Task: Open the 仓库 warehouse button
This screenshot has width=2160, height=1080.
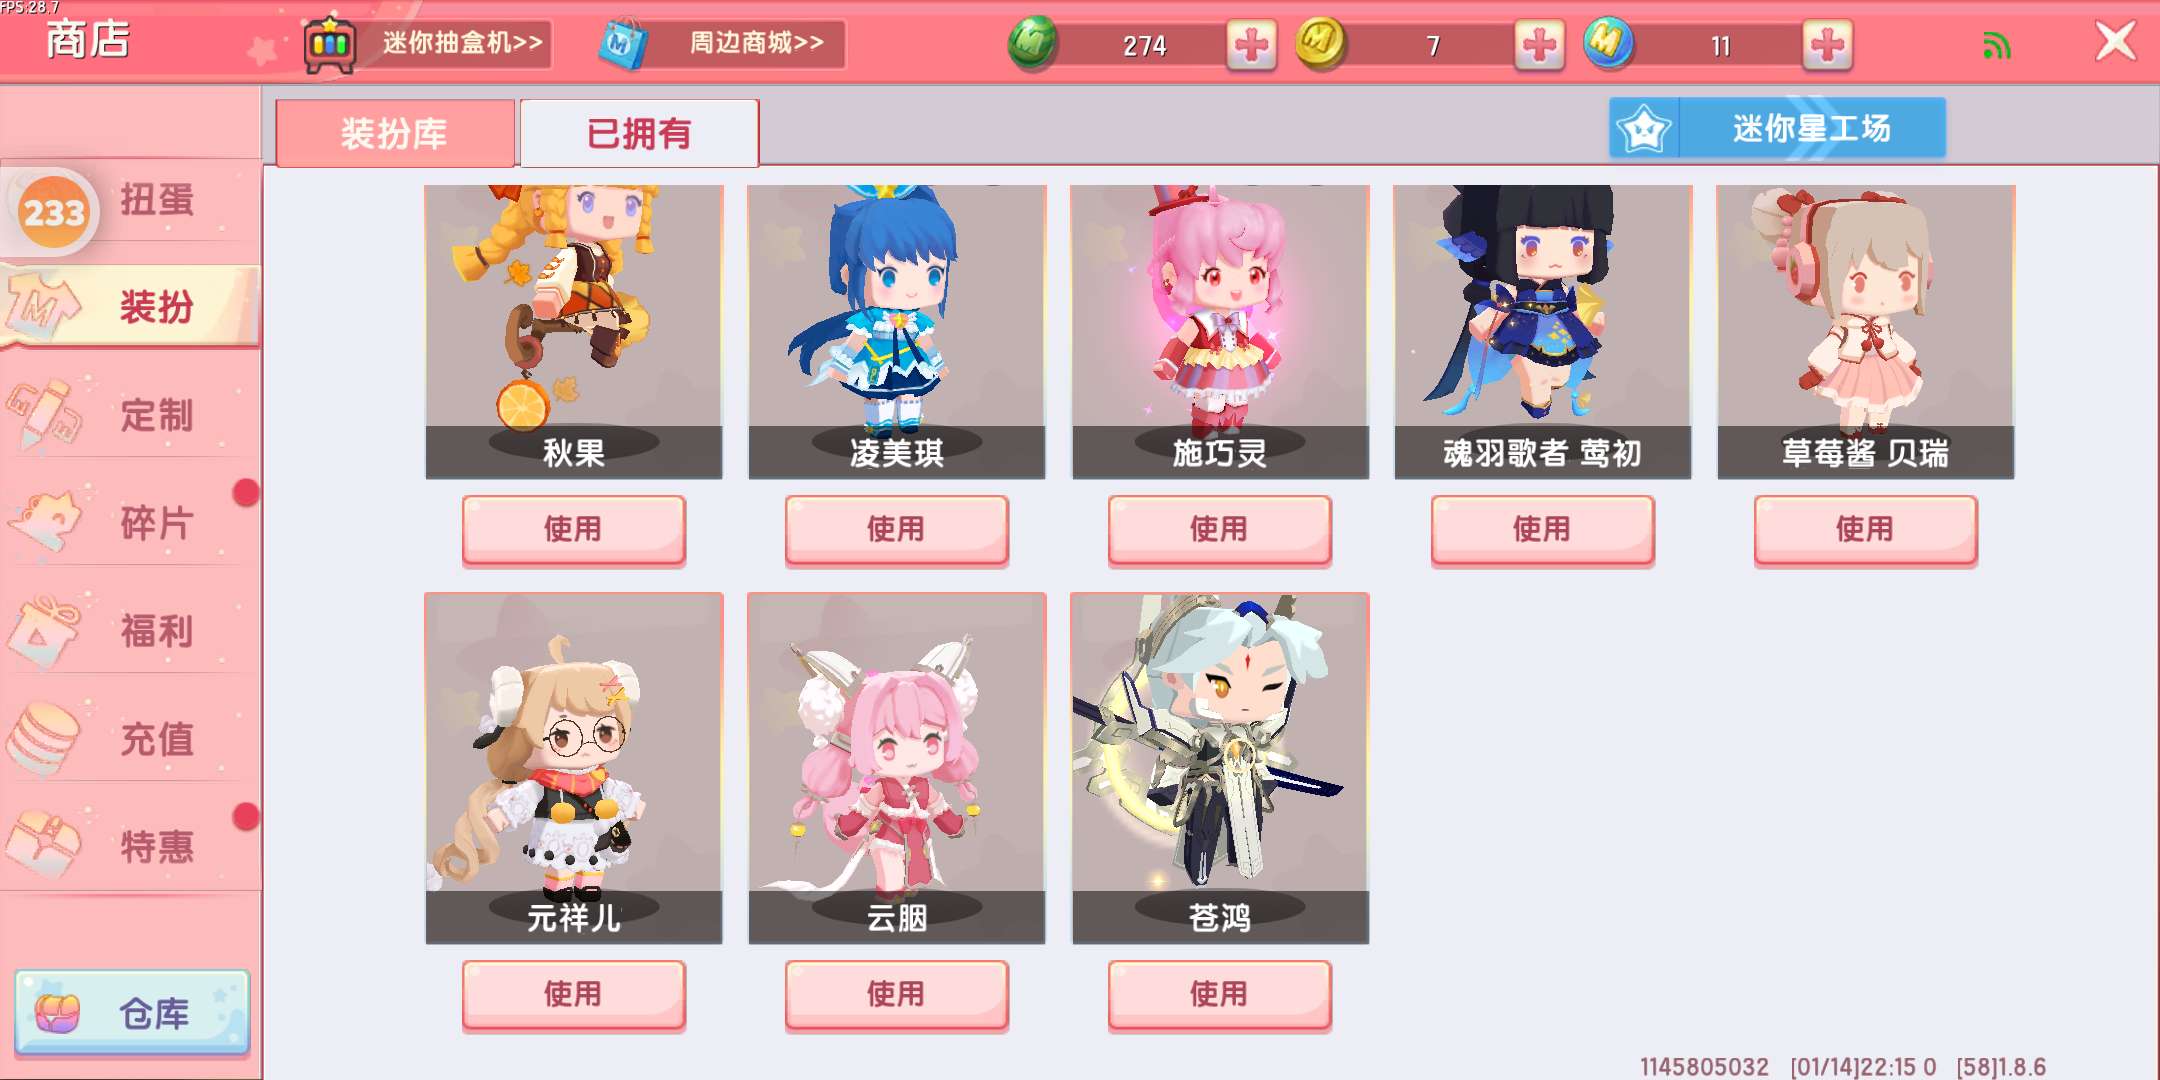Action: click(x=132, y=1013)
